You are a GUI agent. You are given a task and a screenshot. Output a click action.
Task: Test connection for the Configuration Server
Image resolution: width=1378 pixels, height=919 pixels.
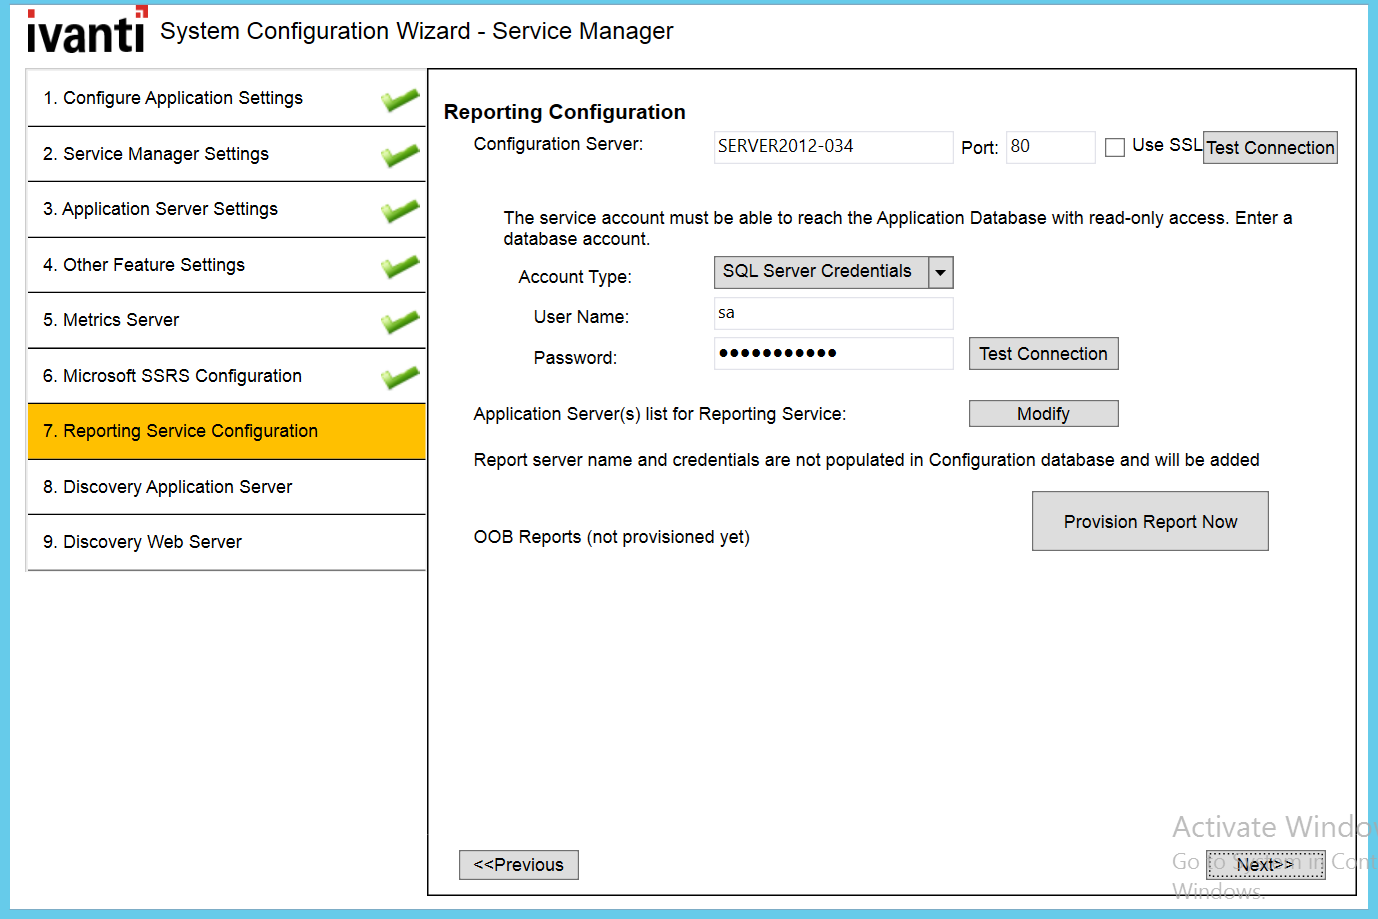pos(1270,148)
